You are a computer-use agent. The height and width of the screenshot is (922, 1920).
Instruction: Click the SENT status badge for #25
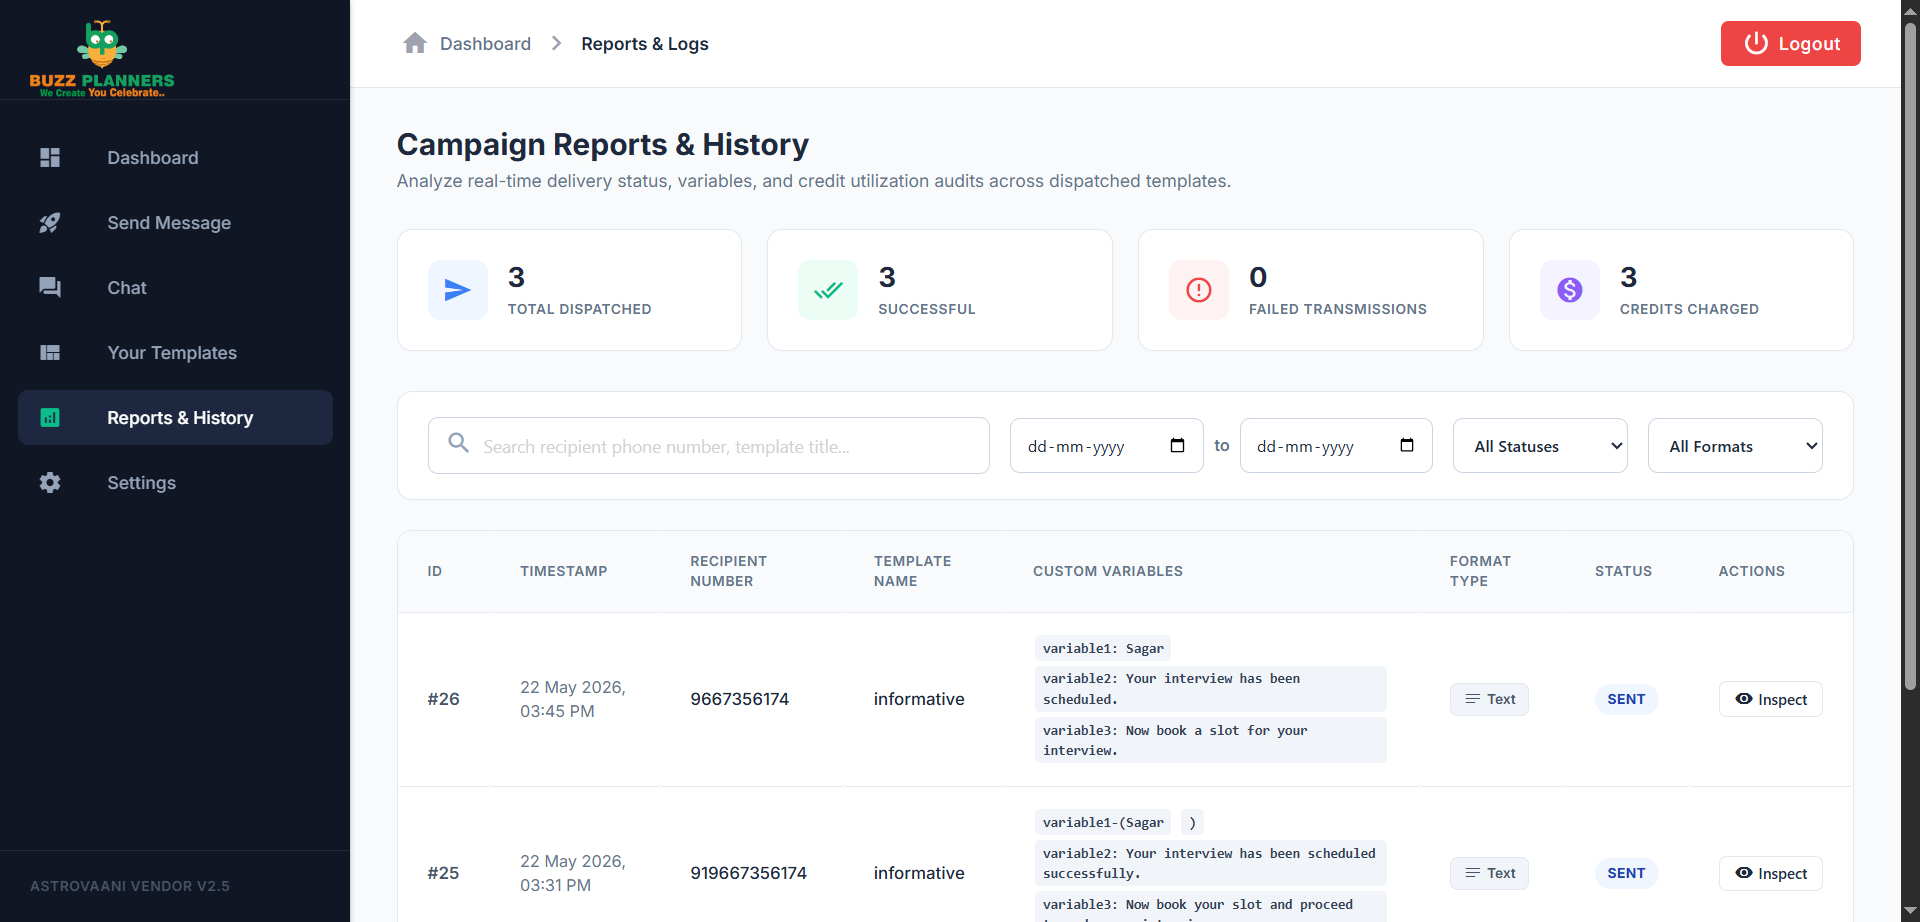tap(1626, 873)
